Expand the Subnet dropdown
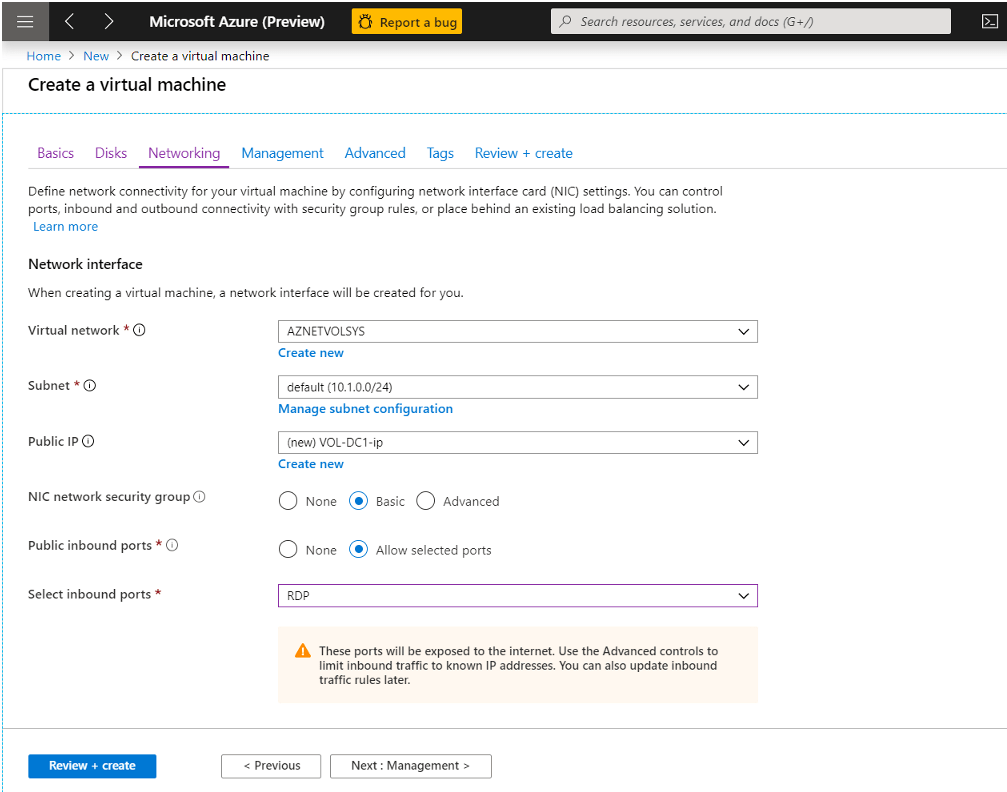This screenshot has height=792, width=1007. [x=517, y=387]
